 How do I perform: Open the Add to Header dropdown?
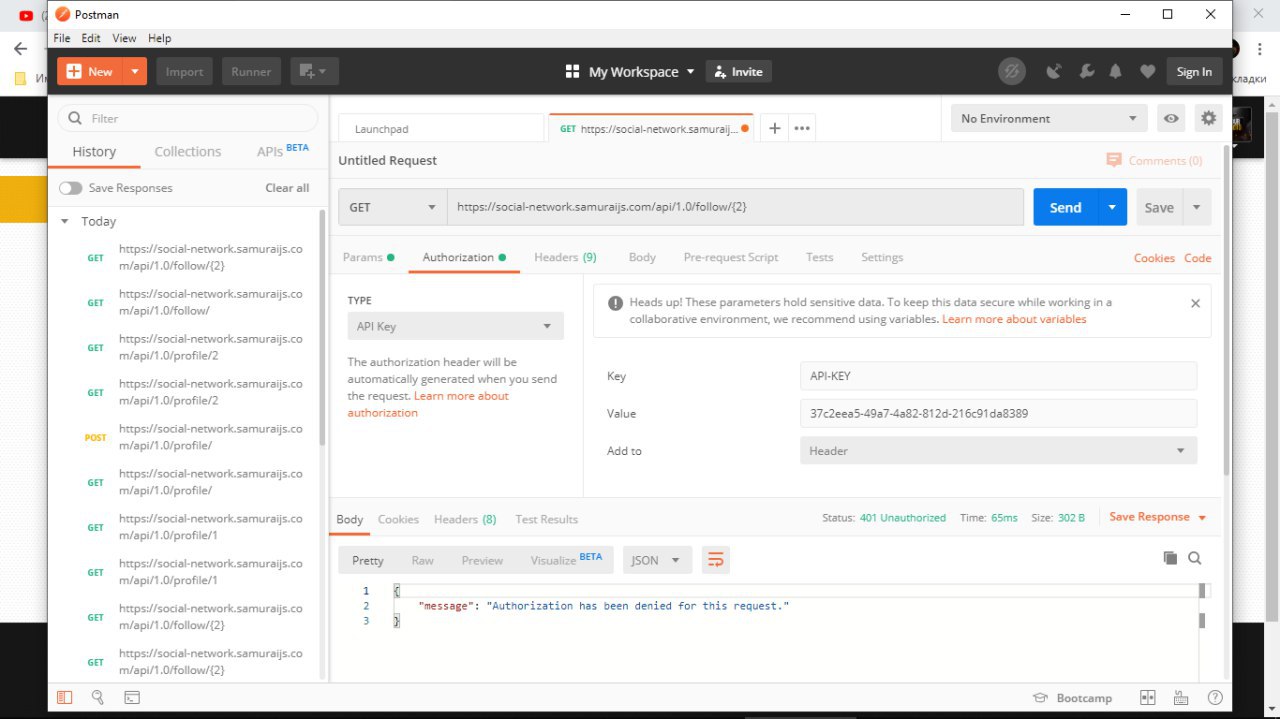998,451
